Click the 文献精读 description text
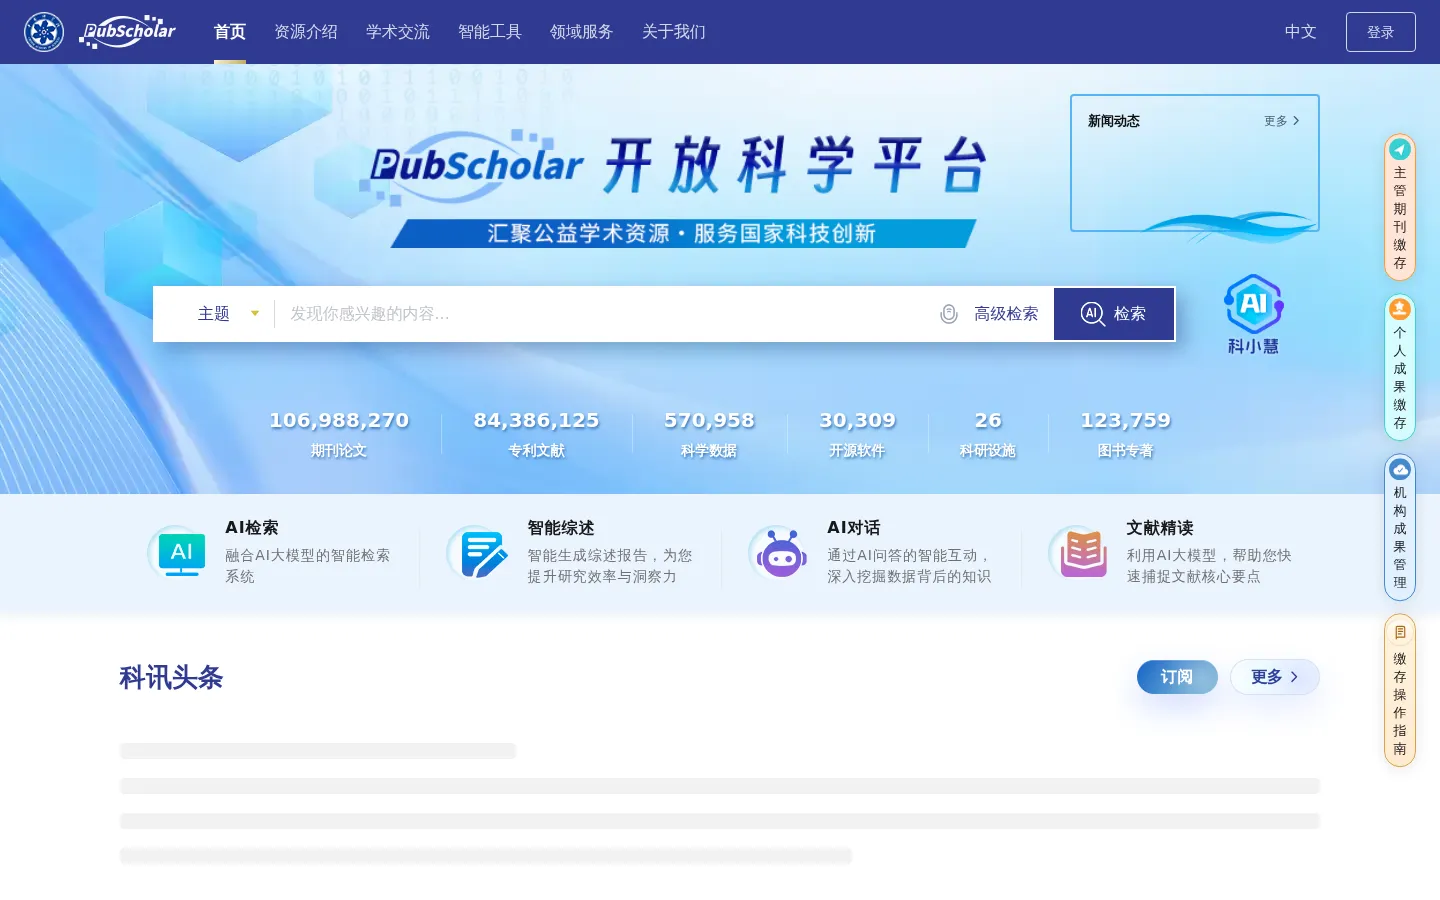 [1209, 566]
